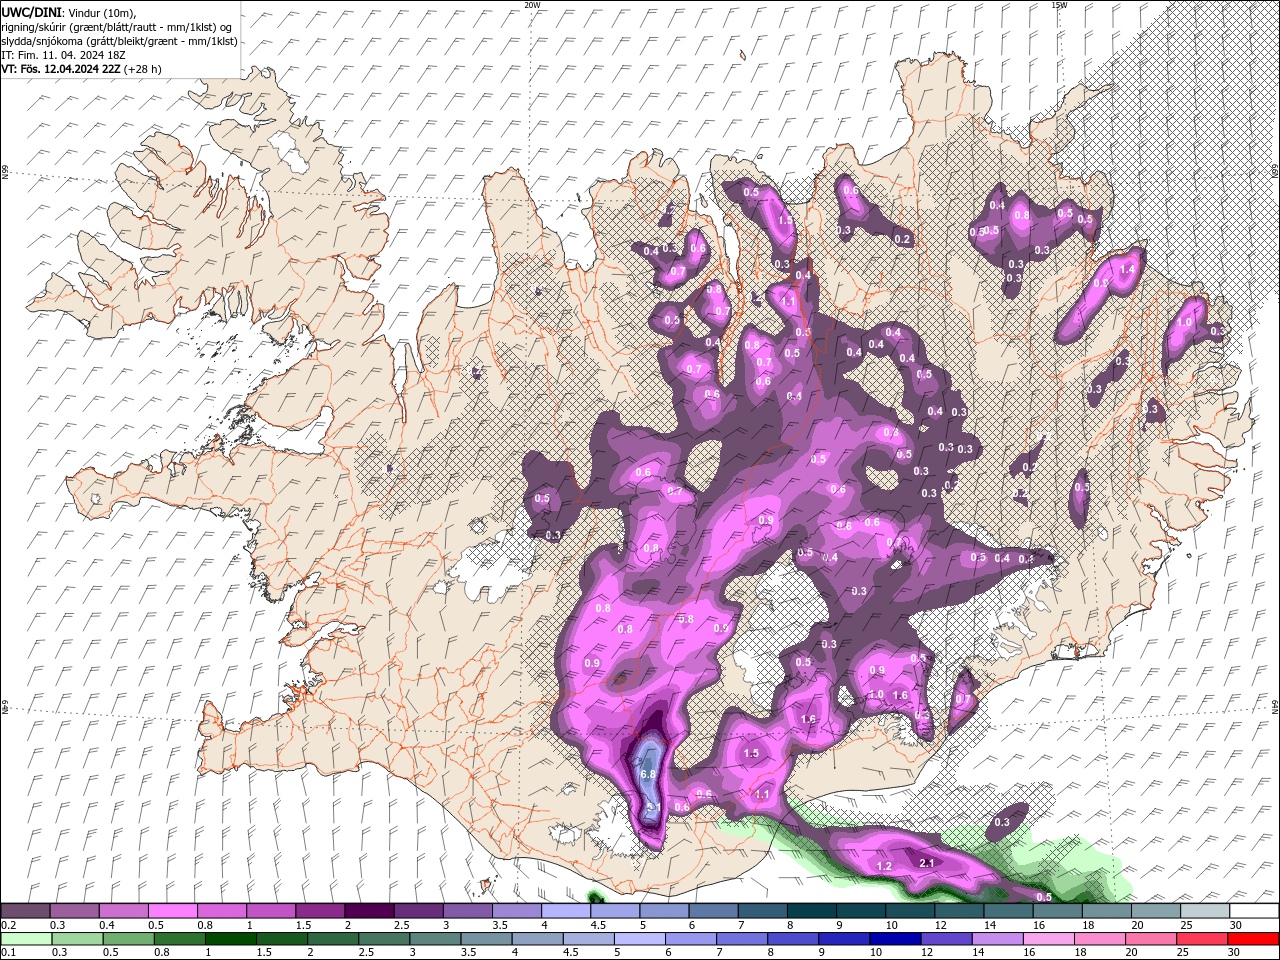This screenshot has height=960, width=1280.
Task: Pick the 0.5 green swatch in the rain scale
Action: [x=128, y=939]
